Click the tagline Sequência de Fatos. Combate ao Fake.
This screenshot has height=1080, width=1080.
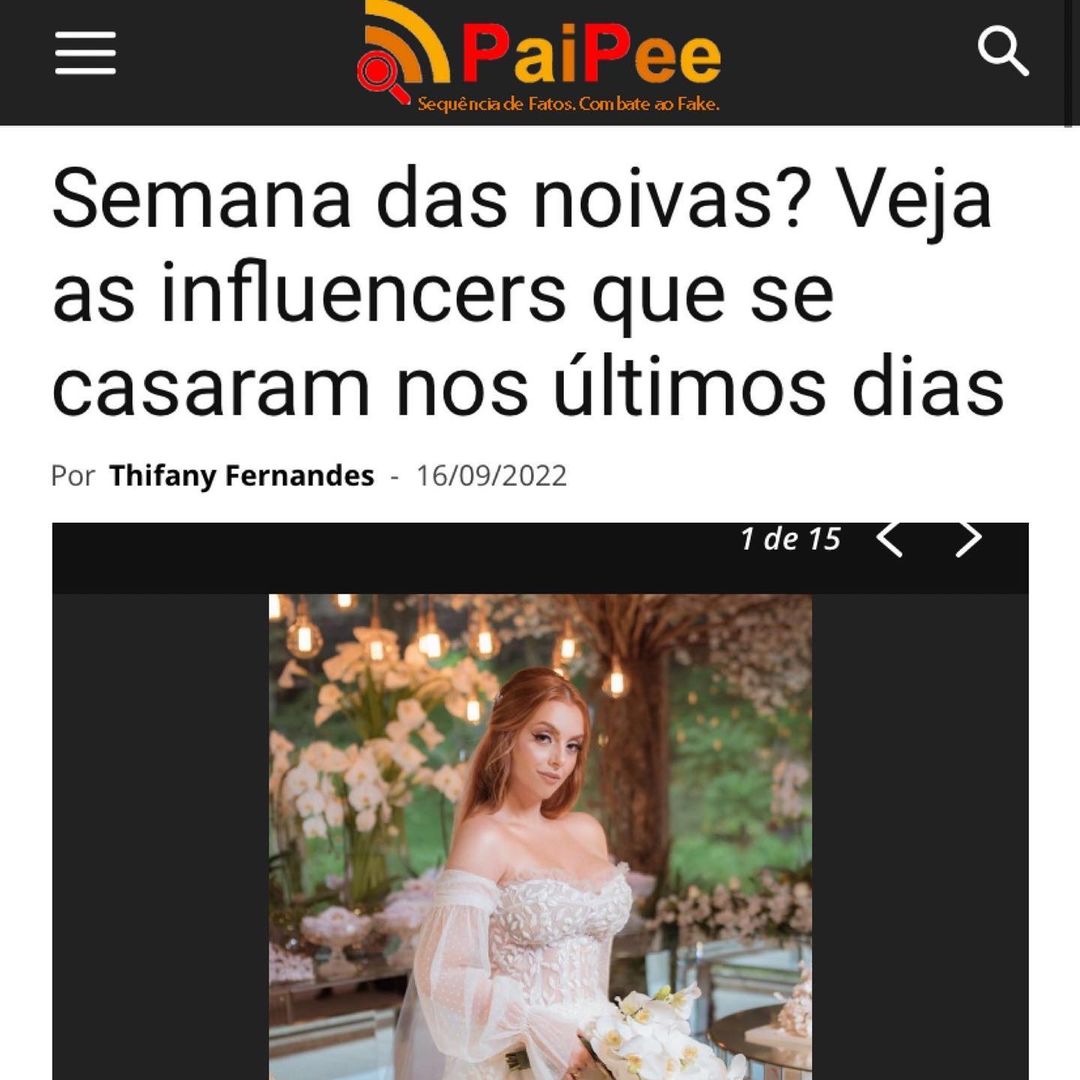tap(568, 104)
